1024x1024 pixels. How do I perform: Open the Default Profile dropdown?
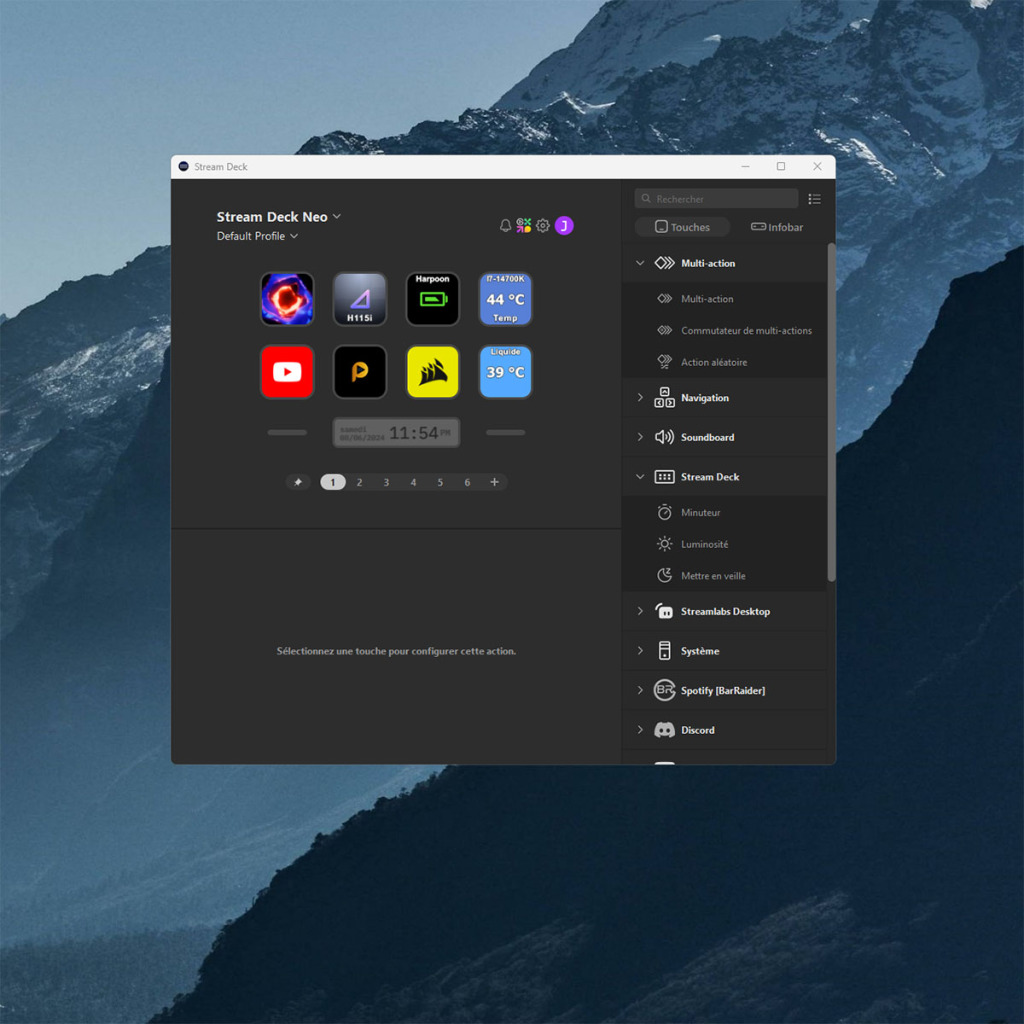tap(257, 236)
